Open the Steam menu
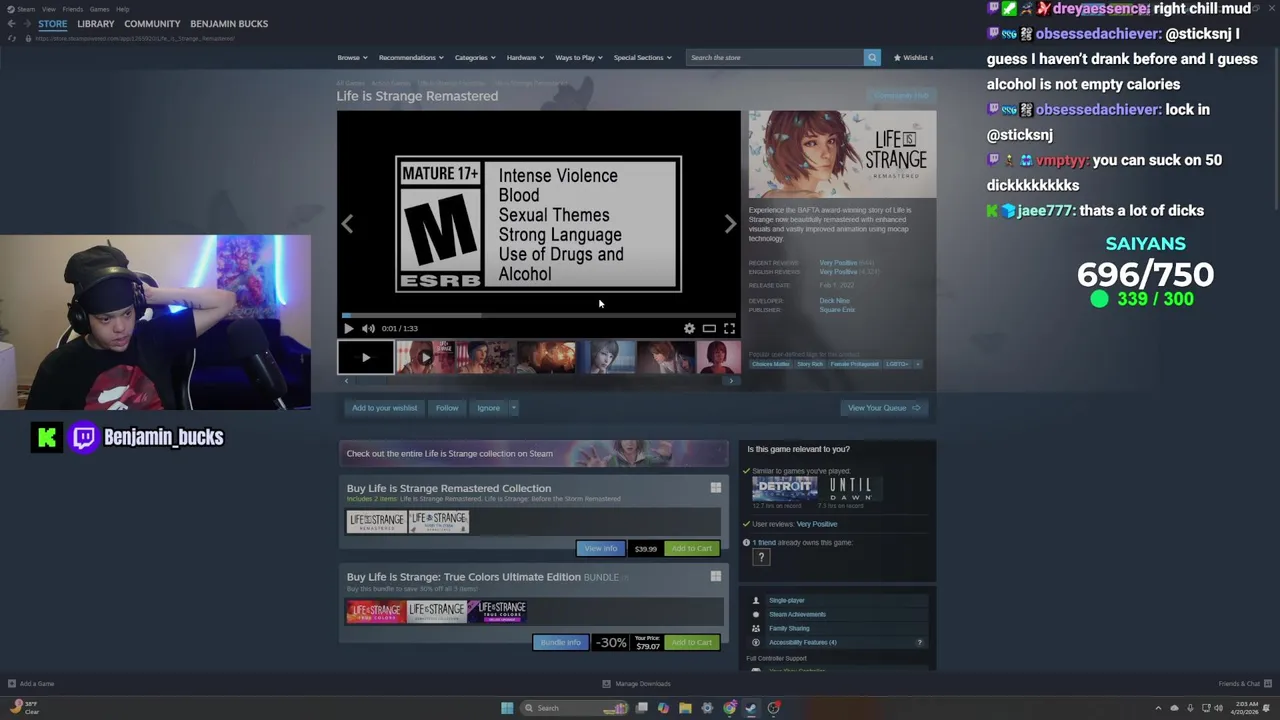This screenshot has width=1280, height=720. [x=25, y=9]
